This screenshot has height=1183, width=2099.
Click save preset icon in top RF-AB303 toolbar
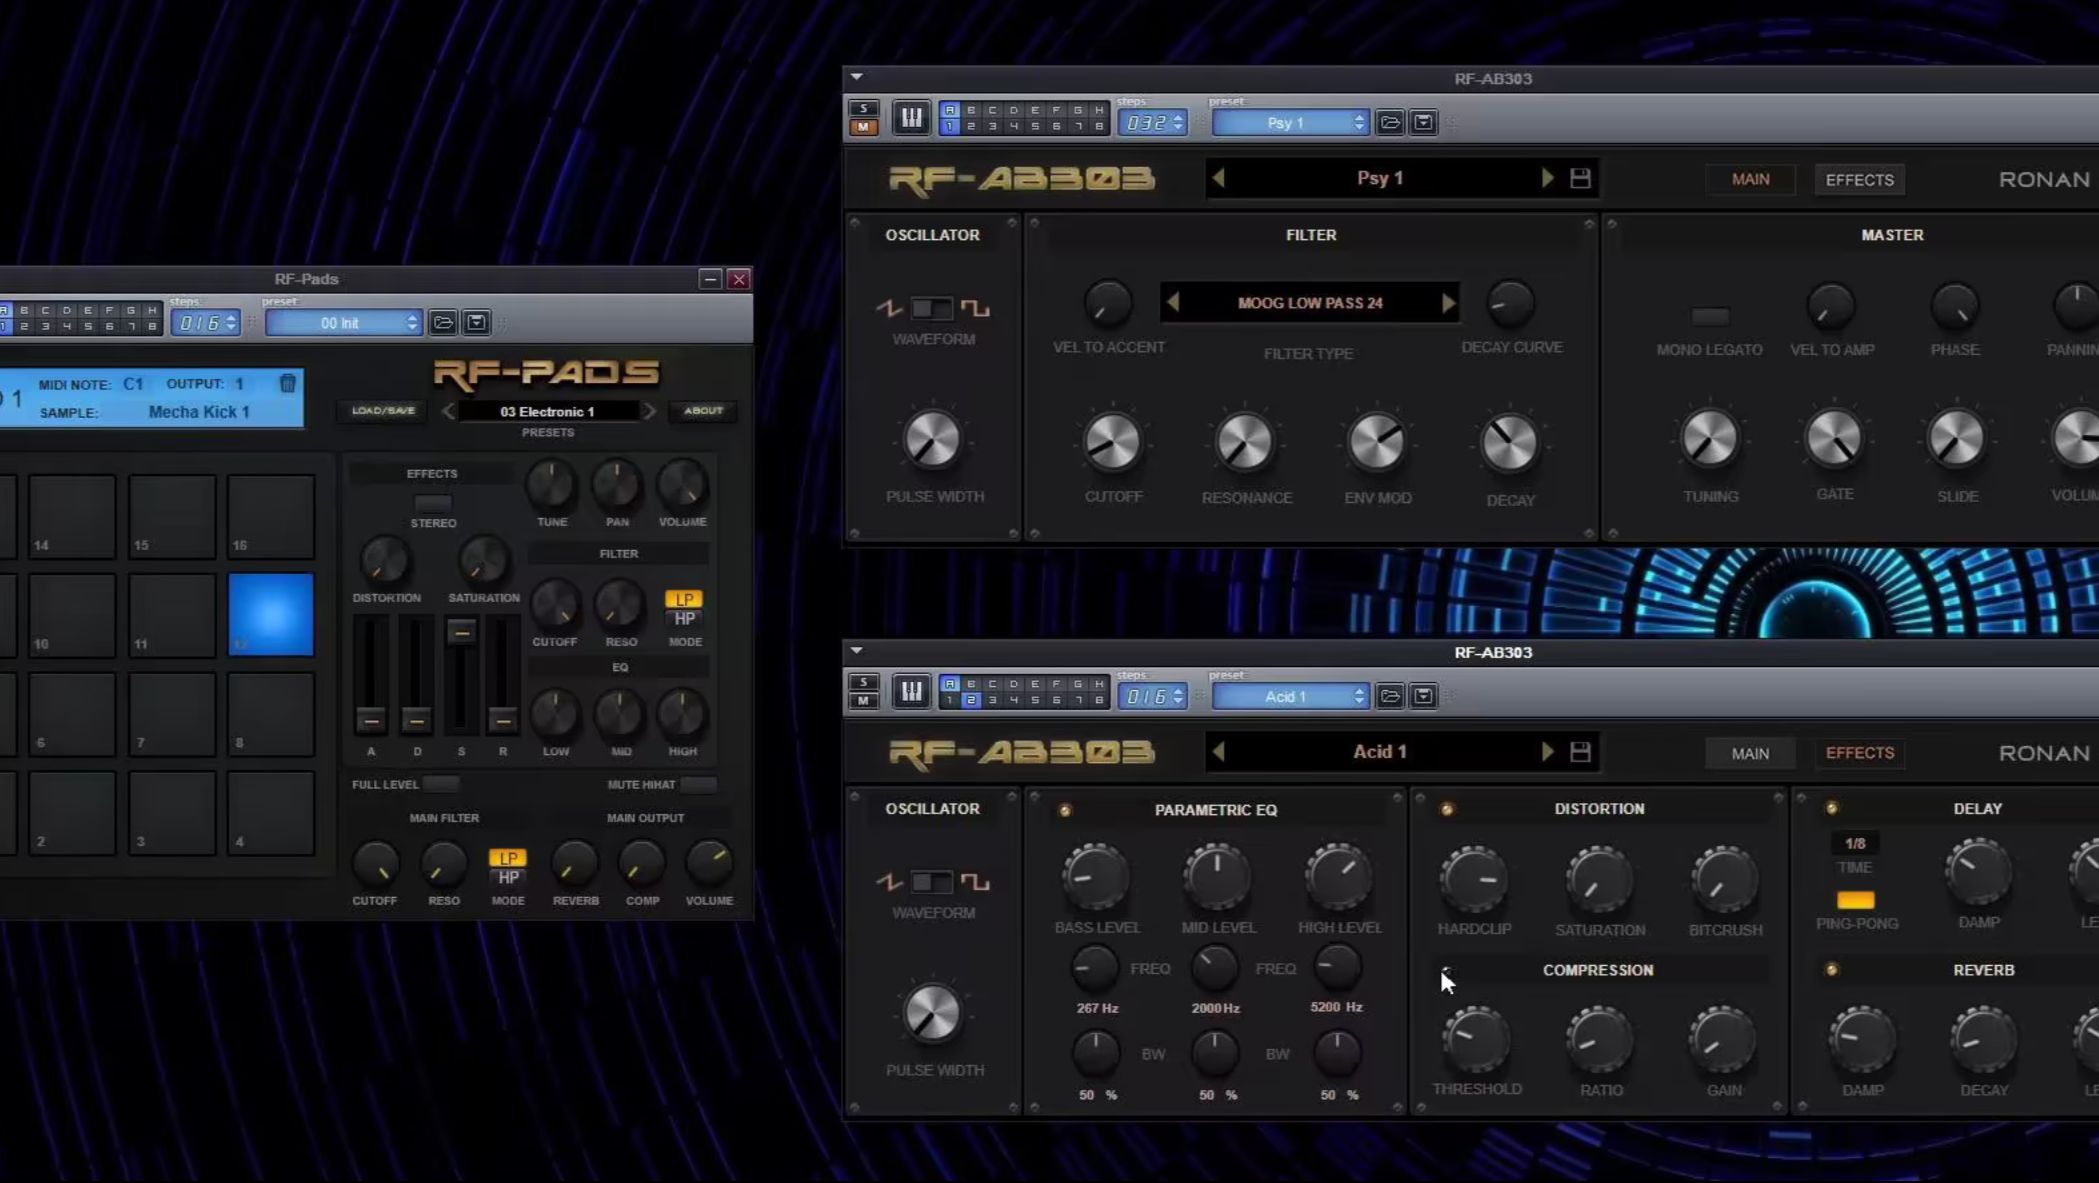pos(1423,123)
